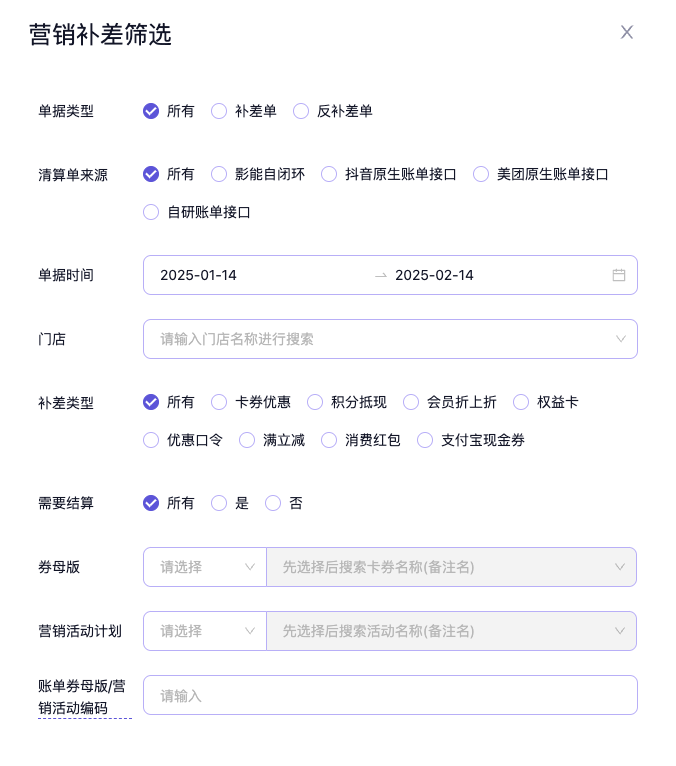Click the 账单券母版/营销活动编码 input field
The width and height of the screenshot is (676, 766).
coord(390,695)
